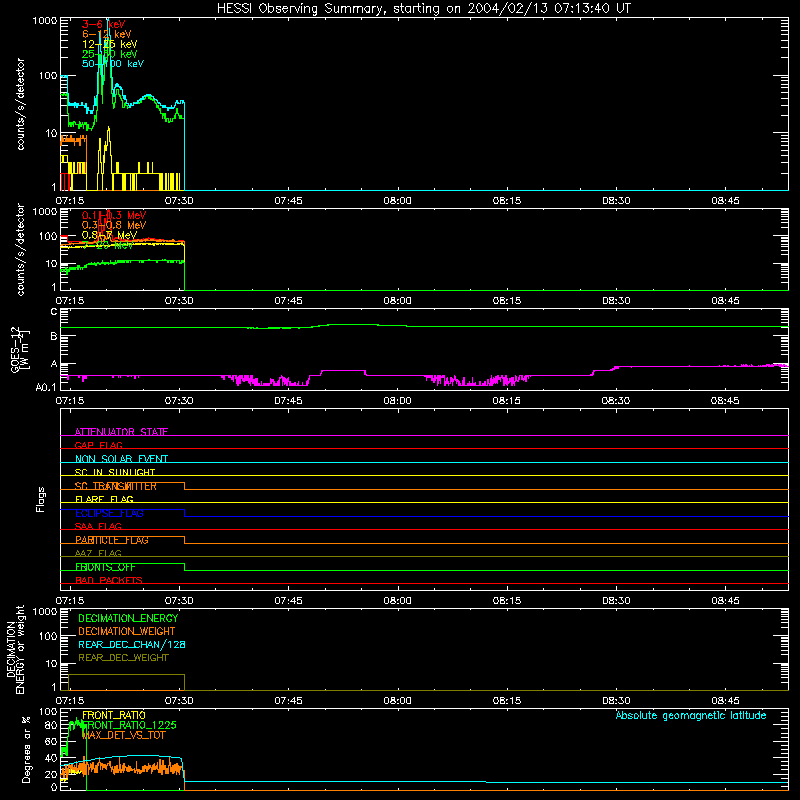Select the PARTICLE_FLAG label
800x800 pixels.
coord(112,540)
